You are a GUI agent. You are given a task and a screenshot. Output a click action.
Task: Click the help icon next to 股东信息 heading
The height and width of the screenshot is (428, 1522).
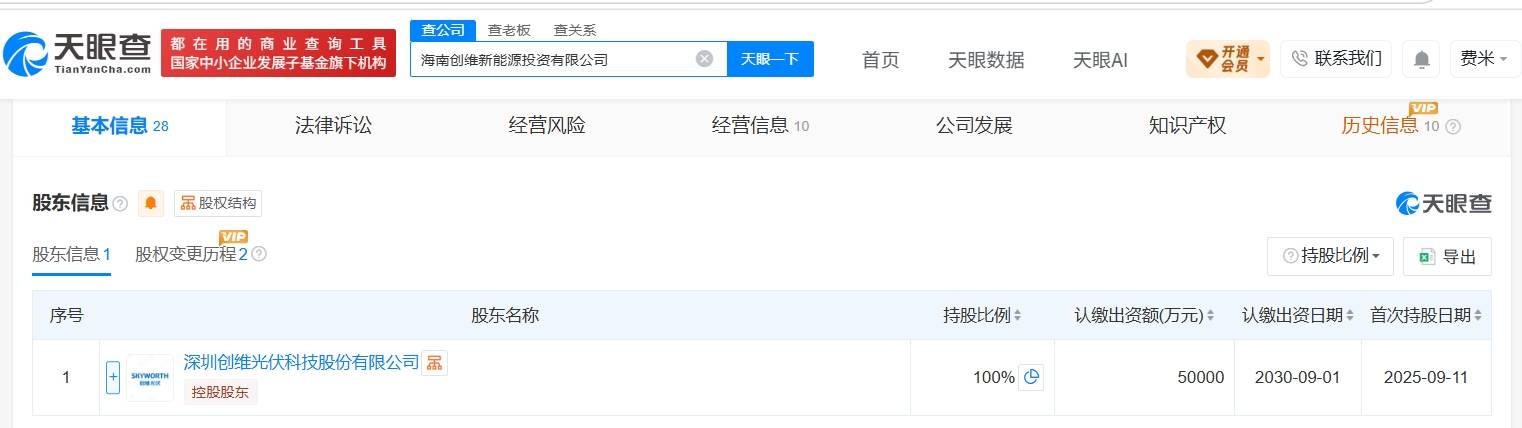coord(120,204)
